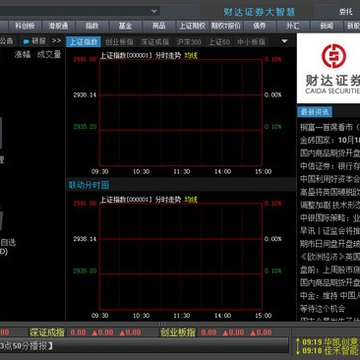This screenshot has width=360, height=360.
Task: Select the 外汇 toolbar tab
Action: pos(293,26)
